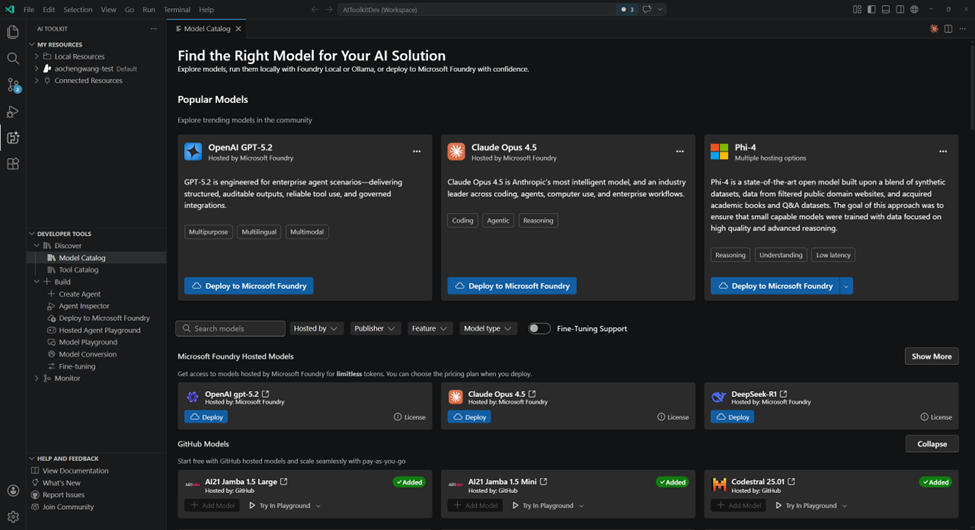This screenshot has height=530, width=975.
Task: Open the Edit menu
Action: (x=49, y=9)
